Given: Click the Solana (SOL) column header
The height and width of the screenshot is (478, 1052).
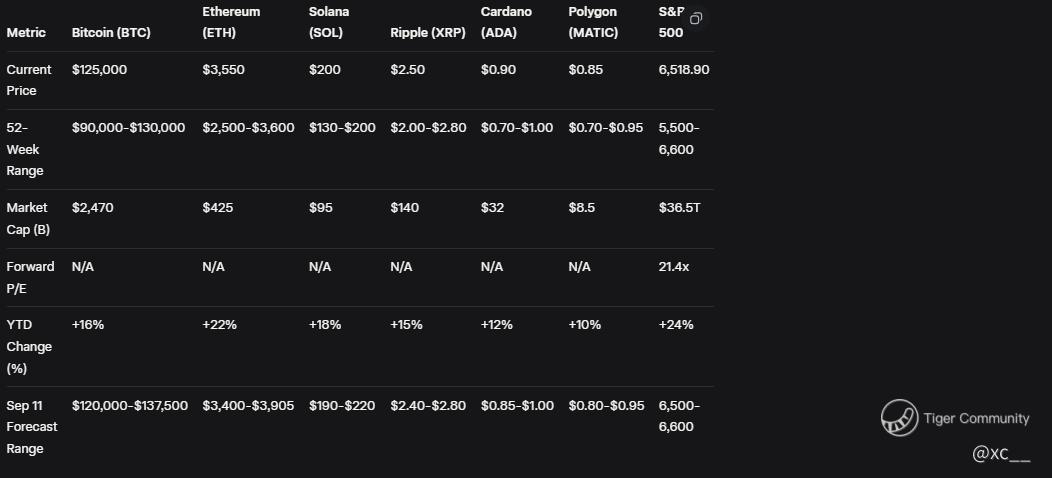Looking at the screenshot, I should click(x=329, y=22).
